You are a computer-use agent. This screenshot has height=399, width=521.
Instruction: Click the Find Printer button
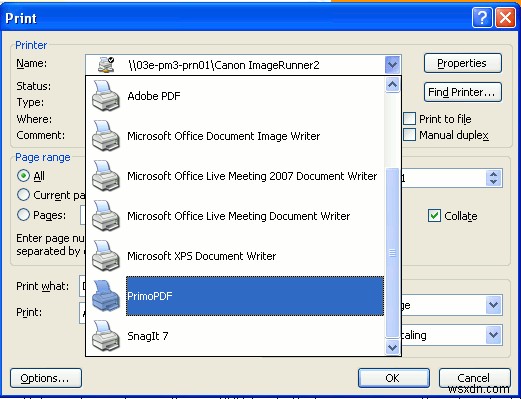click(x=463, y=92)
